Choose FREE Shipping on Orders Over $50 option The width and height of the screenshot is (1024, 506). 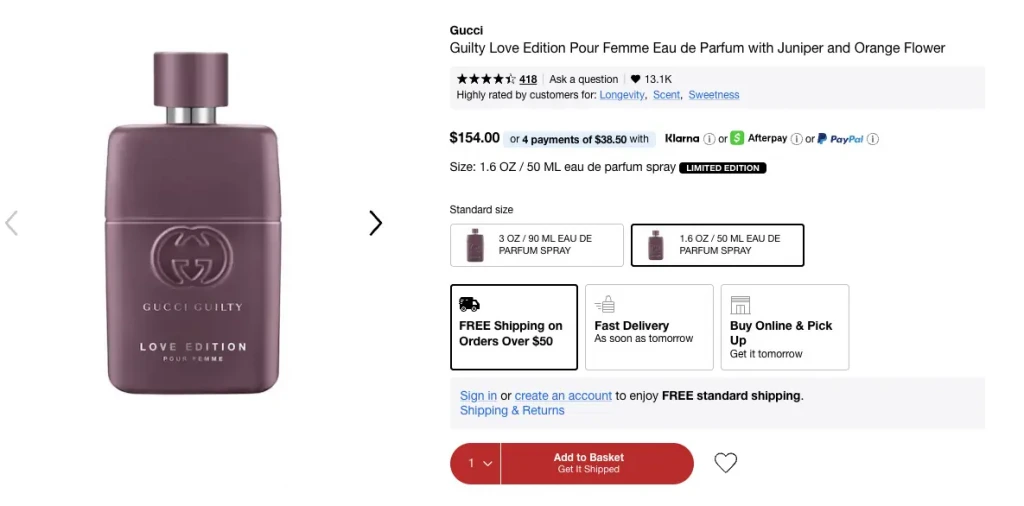(514, 327)
